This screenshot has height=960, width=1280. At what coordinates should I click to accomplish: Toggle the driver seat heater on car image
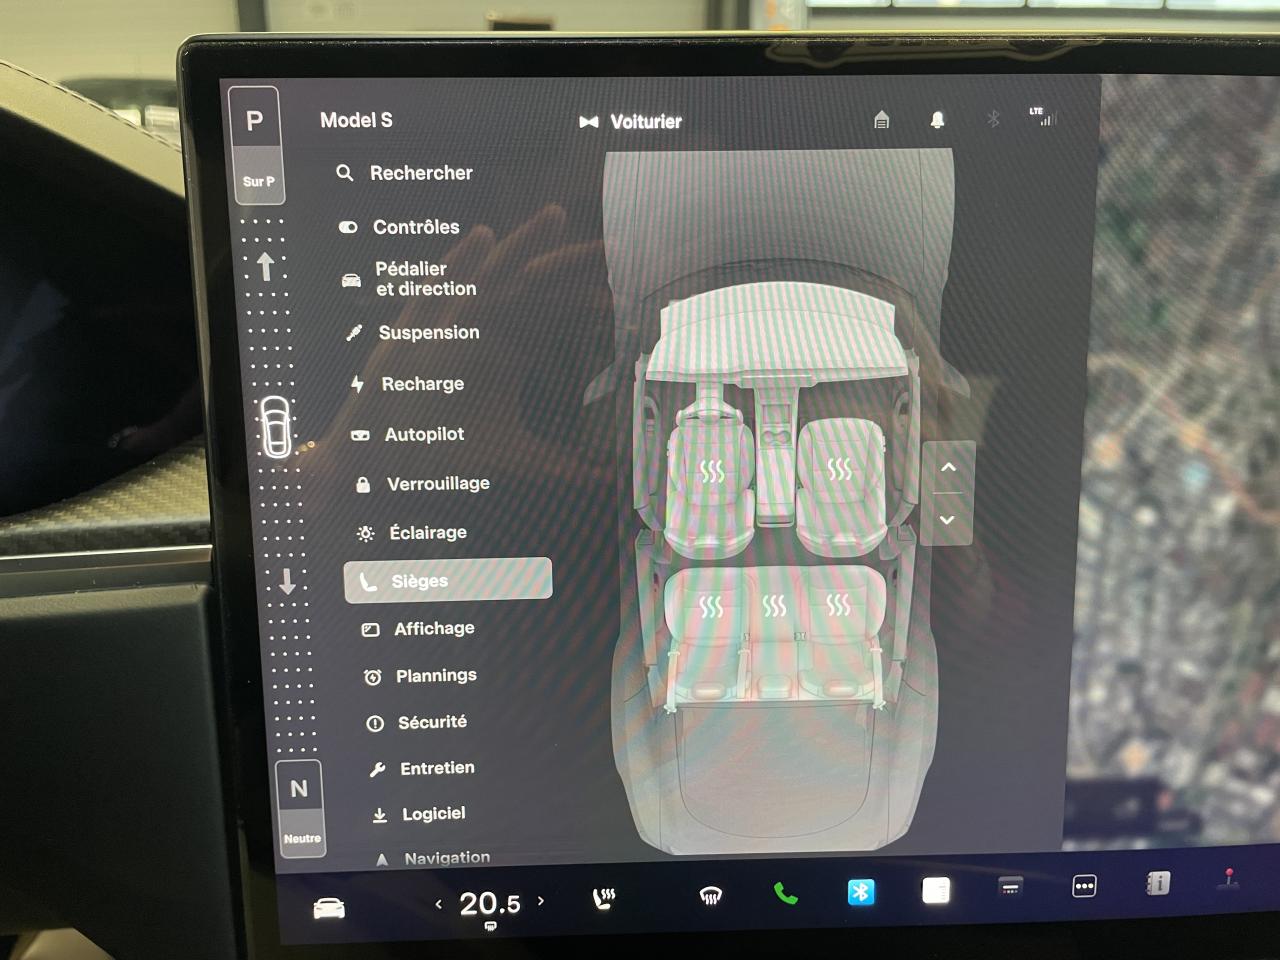point(712,471)
